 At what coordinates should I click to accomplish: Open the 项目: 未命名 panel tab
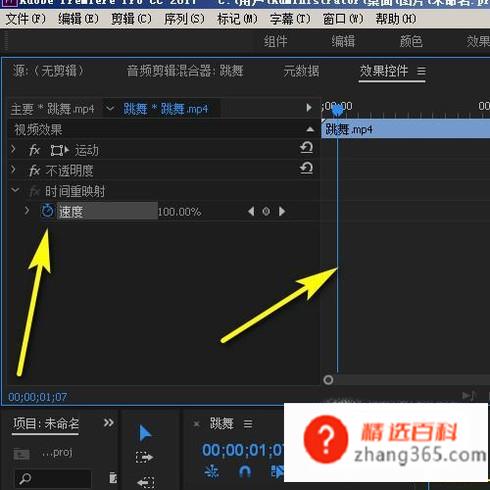pyautogui.click(x=46, y=424)
